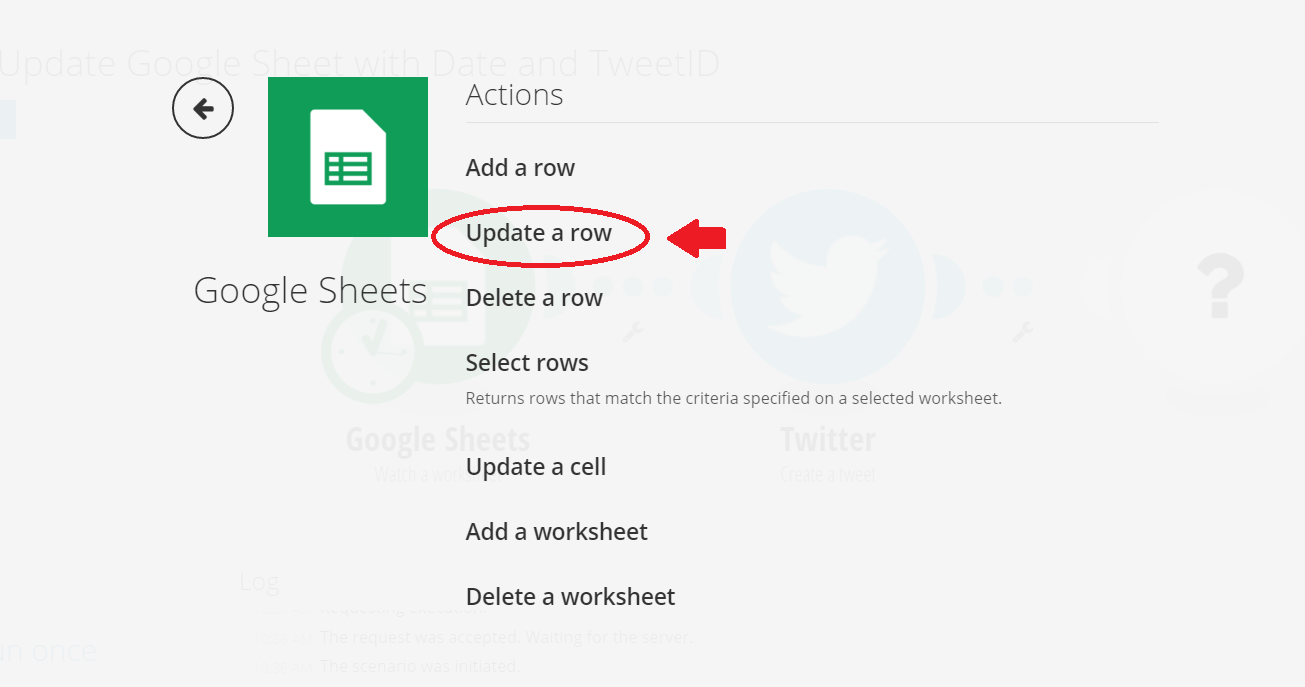Pick the Select rows action

pos(527,363)
